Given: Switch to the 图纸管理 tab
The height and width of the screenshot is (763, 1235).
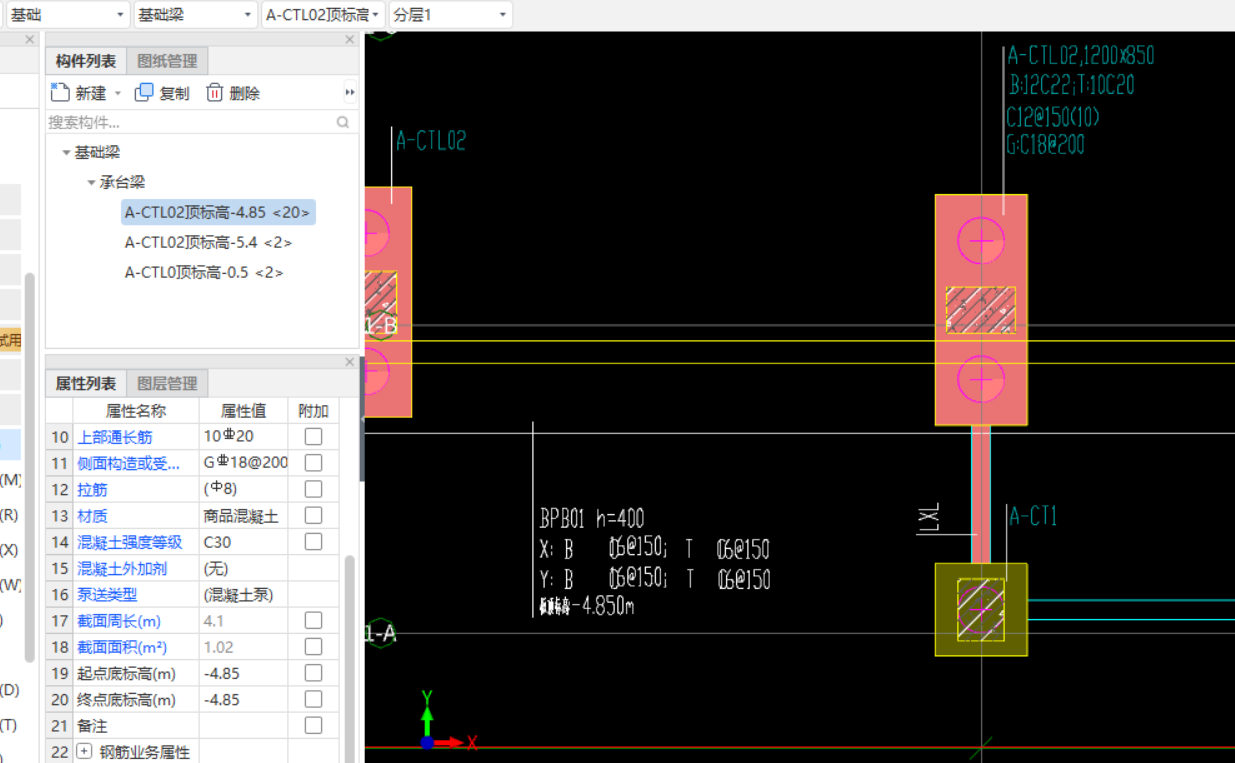Looking at the screenshot, I should coord(167,61).
